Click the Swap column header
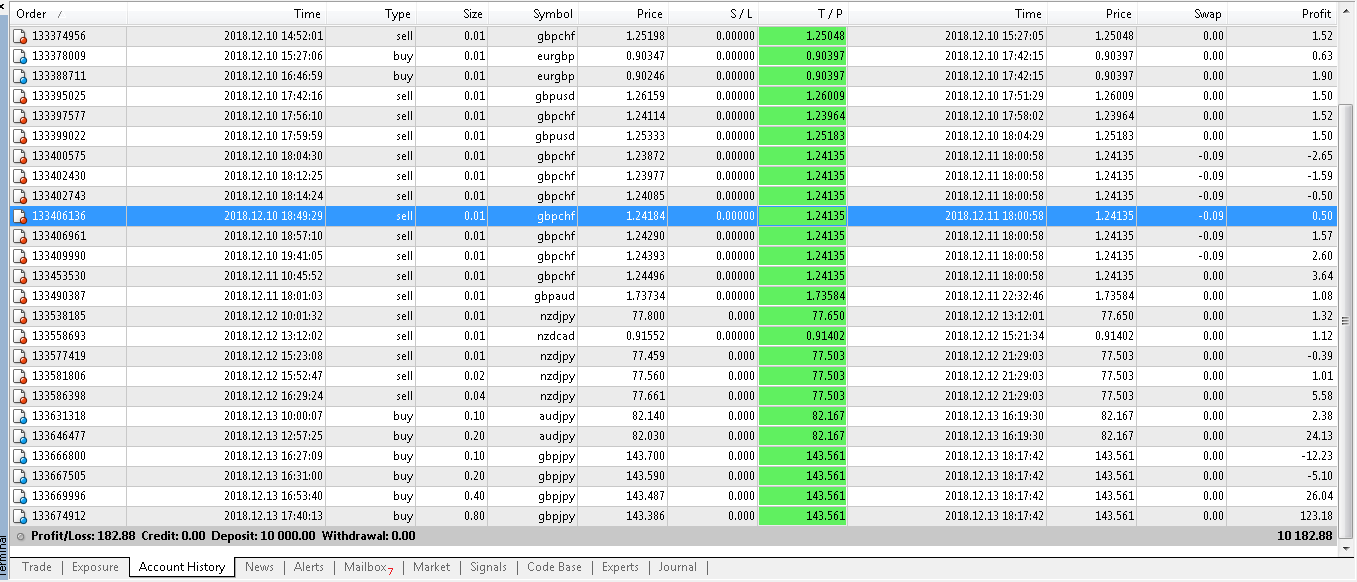 tap(1207, 14)
